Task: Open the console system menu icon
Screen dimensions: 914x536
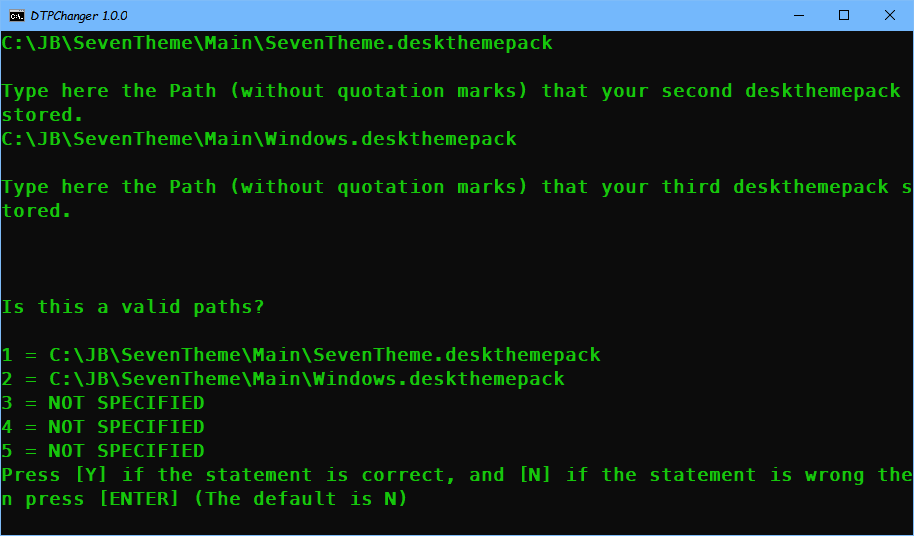Action: [16, 15]
